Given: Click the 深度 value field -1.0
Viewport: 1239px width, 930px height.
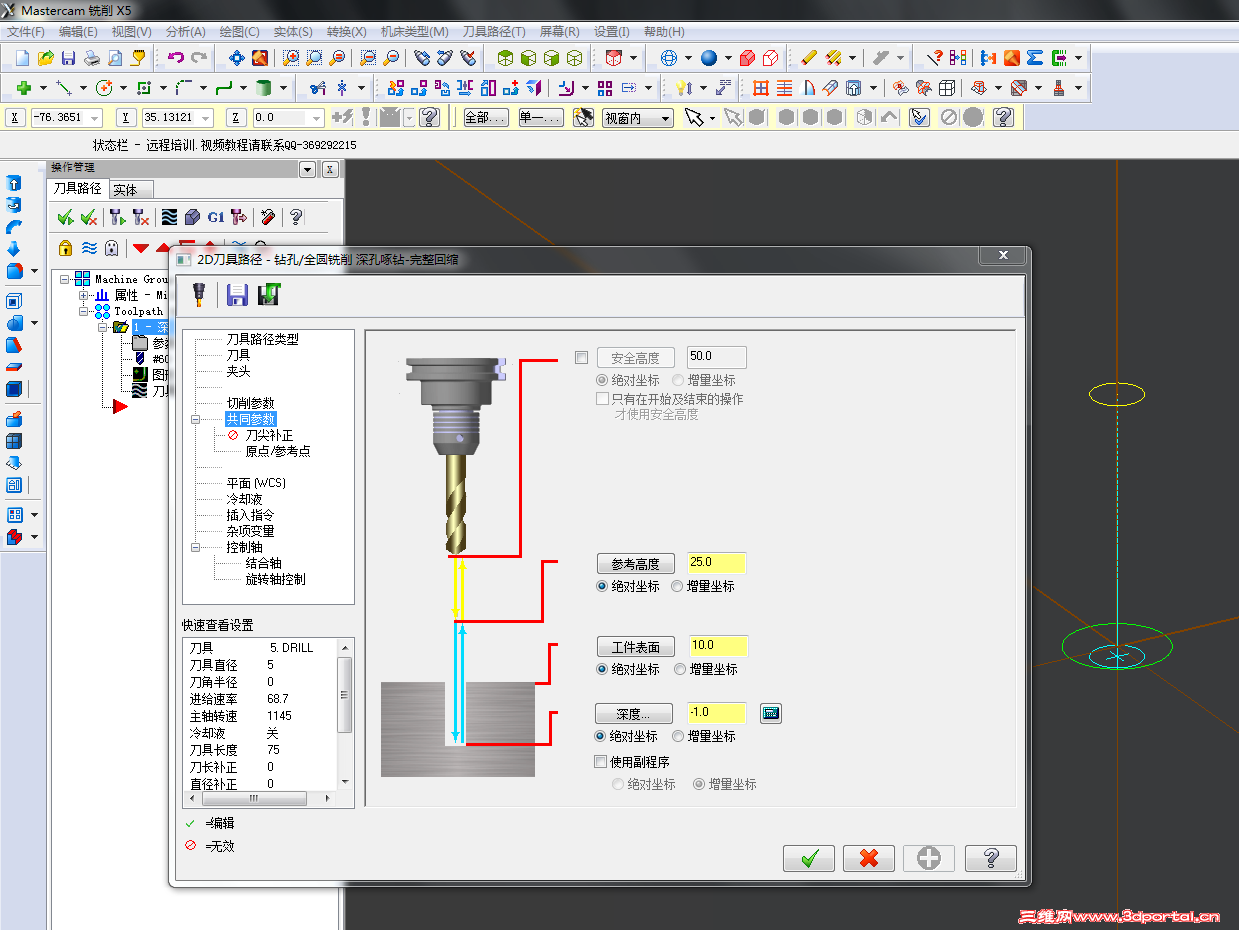Looking at the screenshot, I should click(717, 713).
